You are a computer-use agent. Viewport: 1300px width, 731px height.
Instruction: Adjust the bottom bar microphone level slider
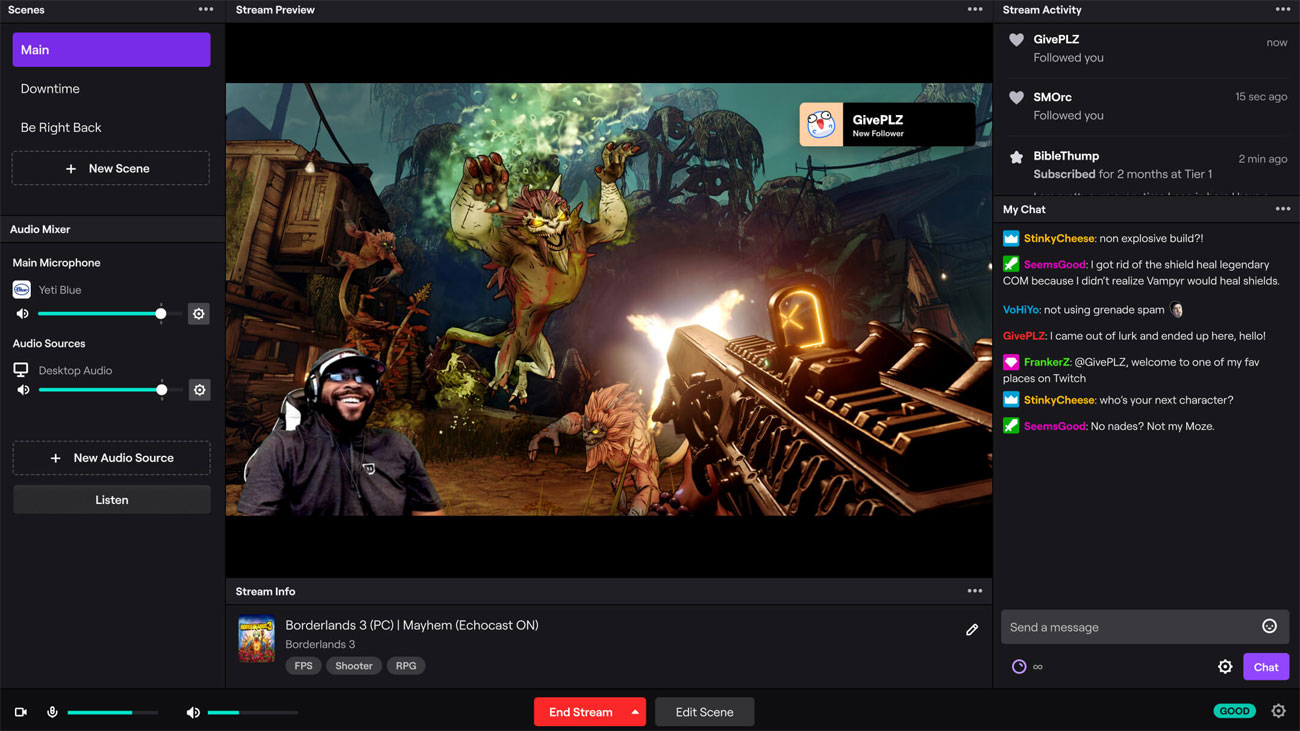click(112, 712)
